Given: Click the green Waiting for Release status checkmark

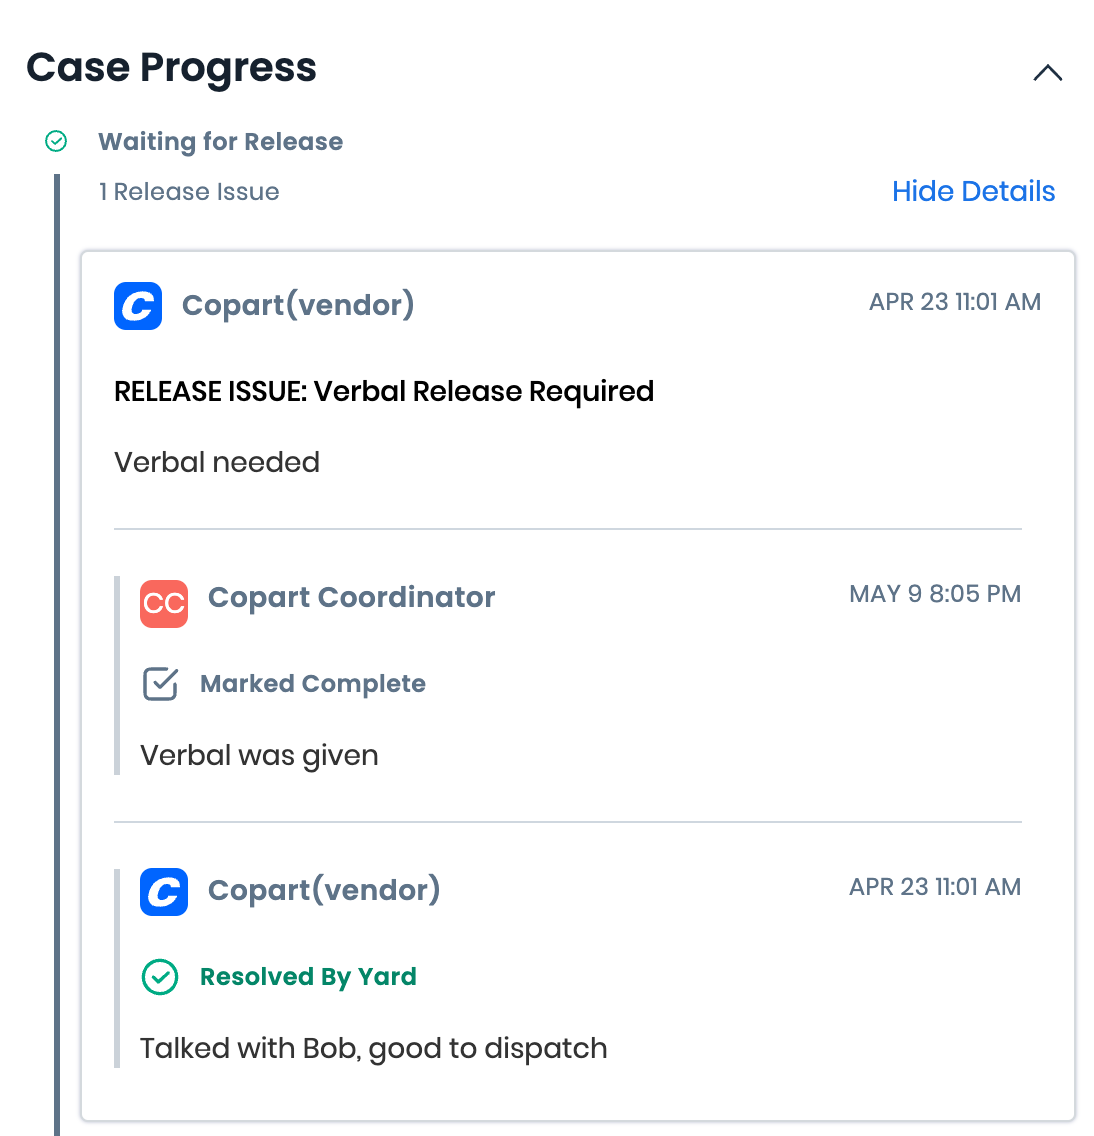Looking at the screenshot, I should 56,142.
